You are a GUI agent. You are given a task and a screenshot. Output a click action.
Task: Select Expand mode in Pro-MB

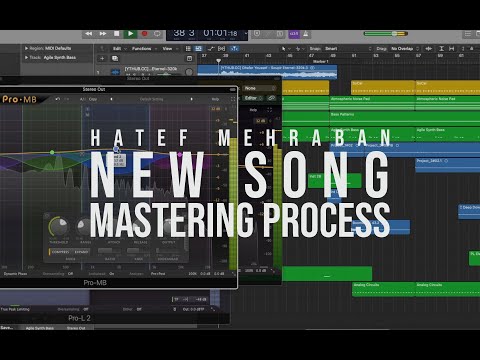tap(81, 252)
